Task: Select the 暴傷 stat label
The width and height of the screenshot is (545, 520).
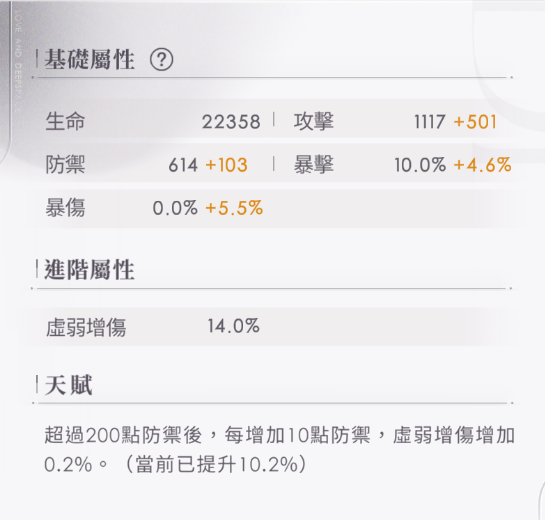Action: click(65, 208)
